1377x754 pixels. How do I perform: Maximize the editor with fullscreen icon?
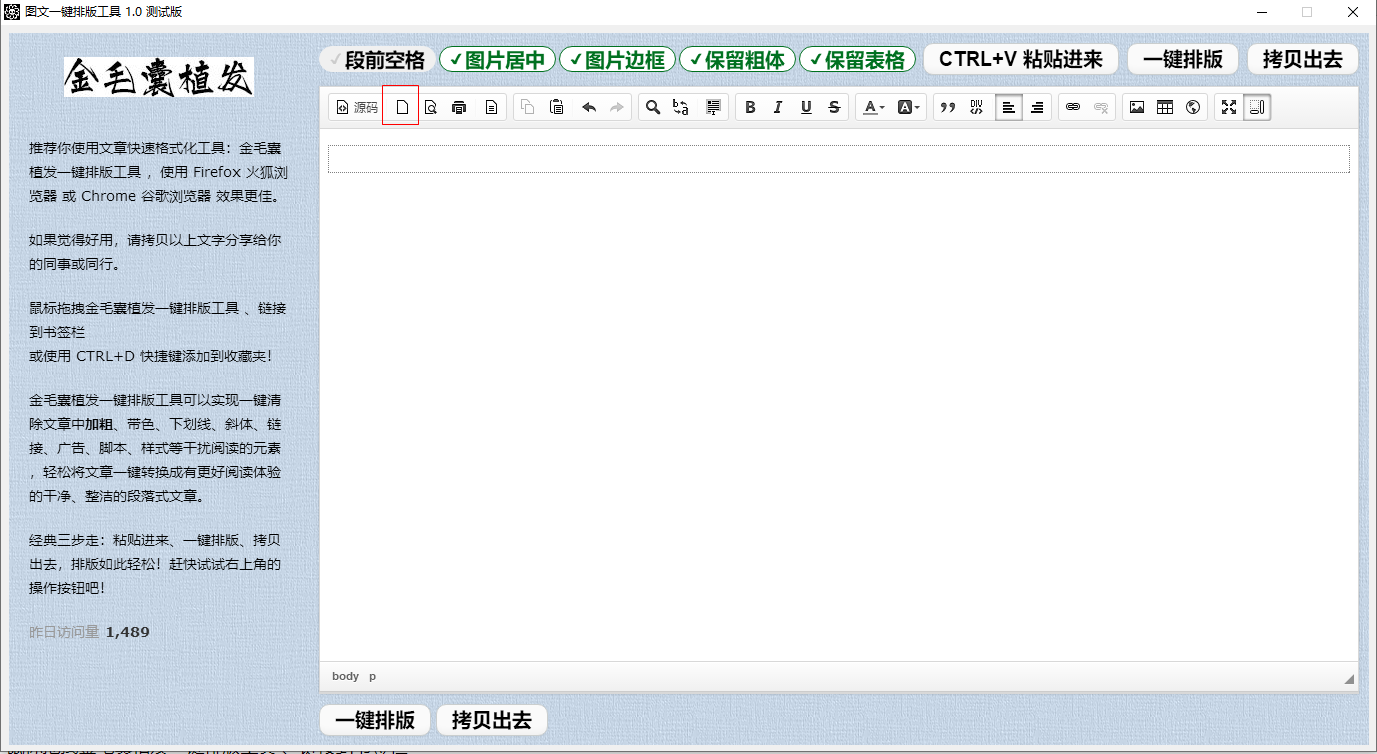(x=1229, y=107)
